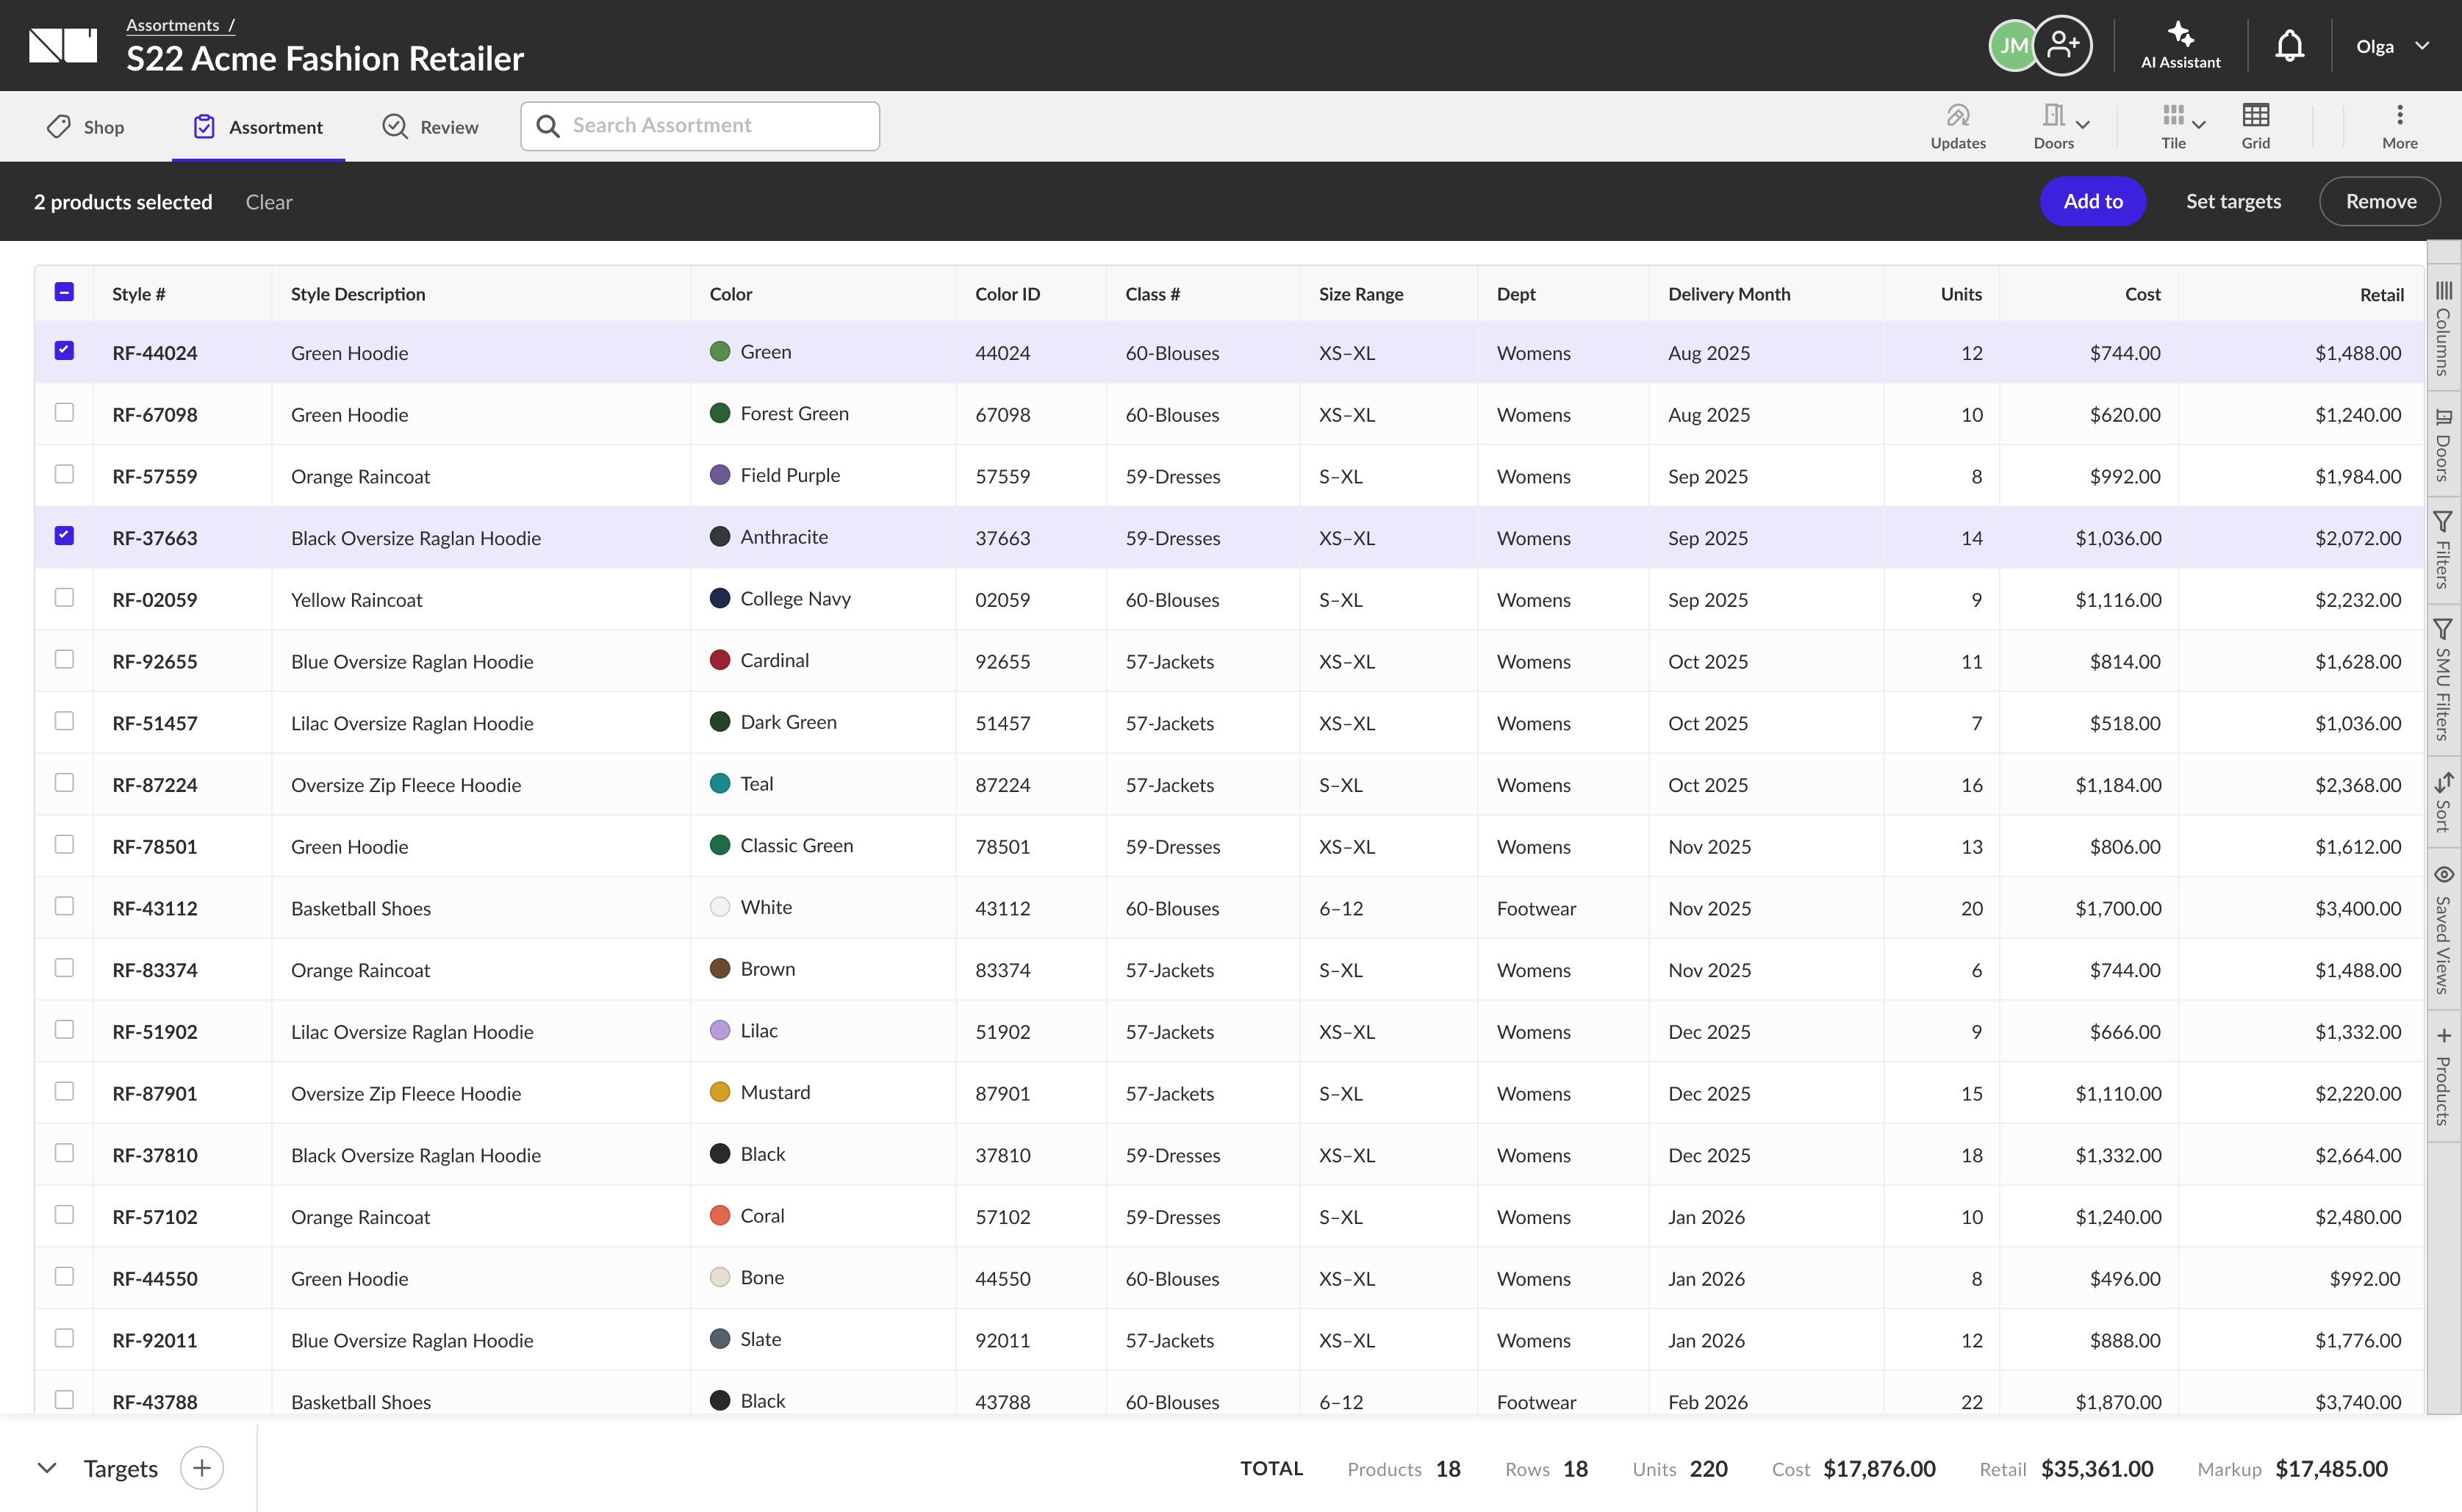Switch to Grid view
Viewport: 2462px width, 1512px height.
pyautogui.click(x=2255, y=127)
